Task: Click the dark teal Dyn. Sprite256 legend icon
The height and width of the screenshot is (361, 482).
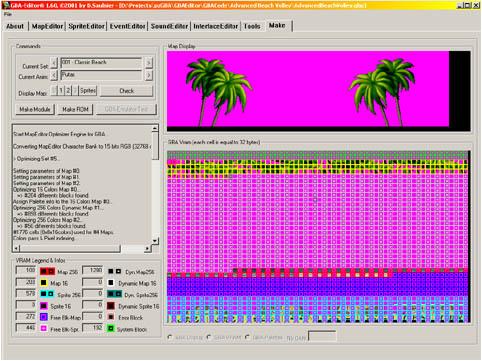Action: 114,294
